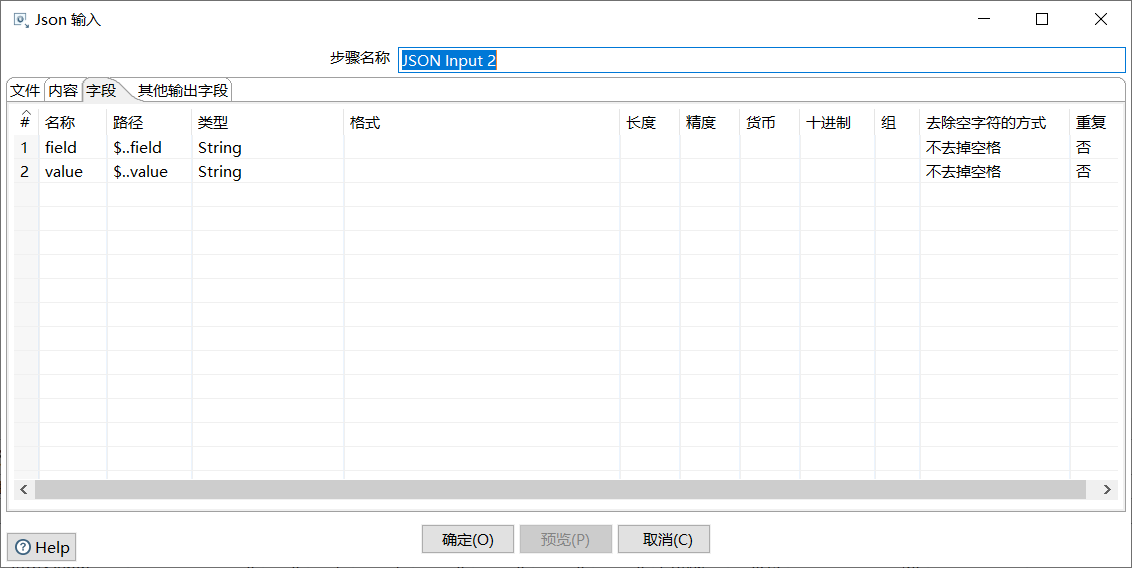Click String type cell in field row

268,147
